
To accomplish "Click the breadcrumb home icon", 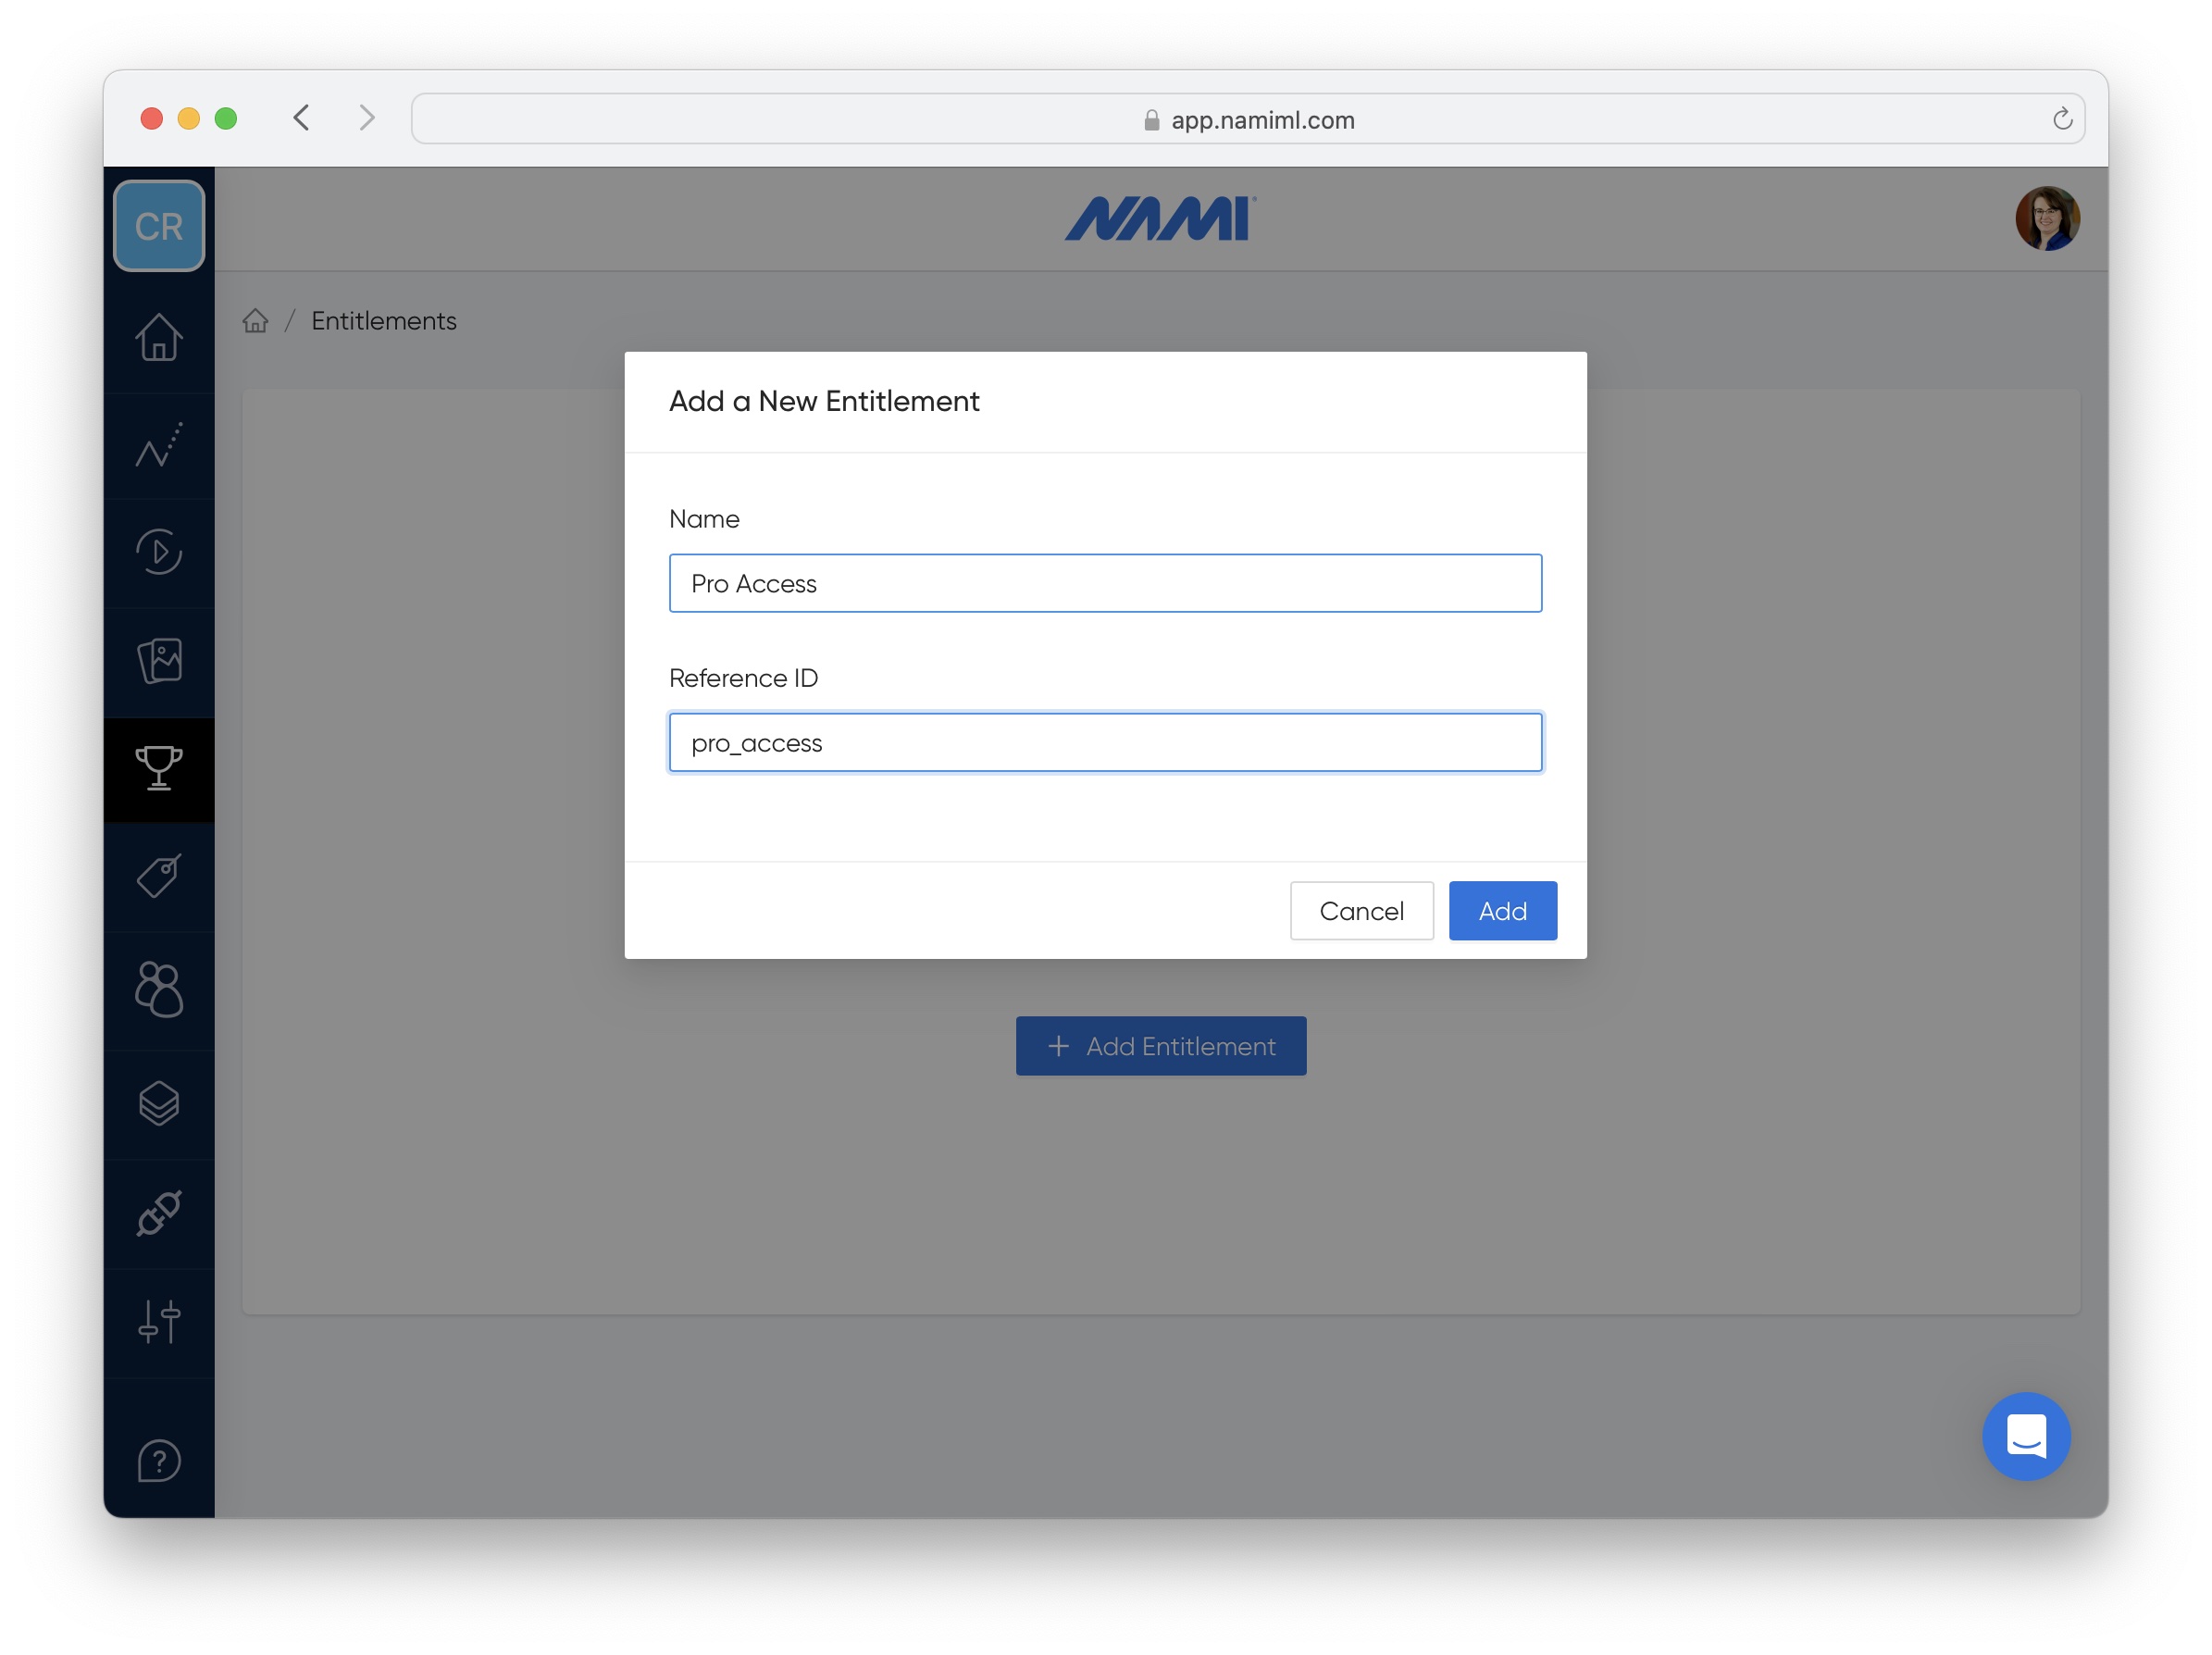I will [255, 321].
